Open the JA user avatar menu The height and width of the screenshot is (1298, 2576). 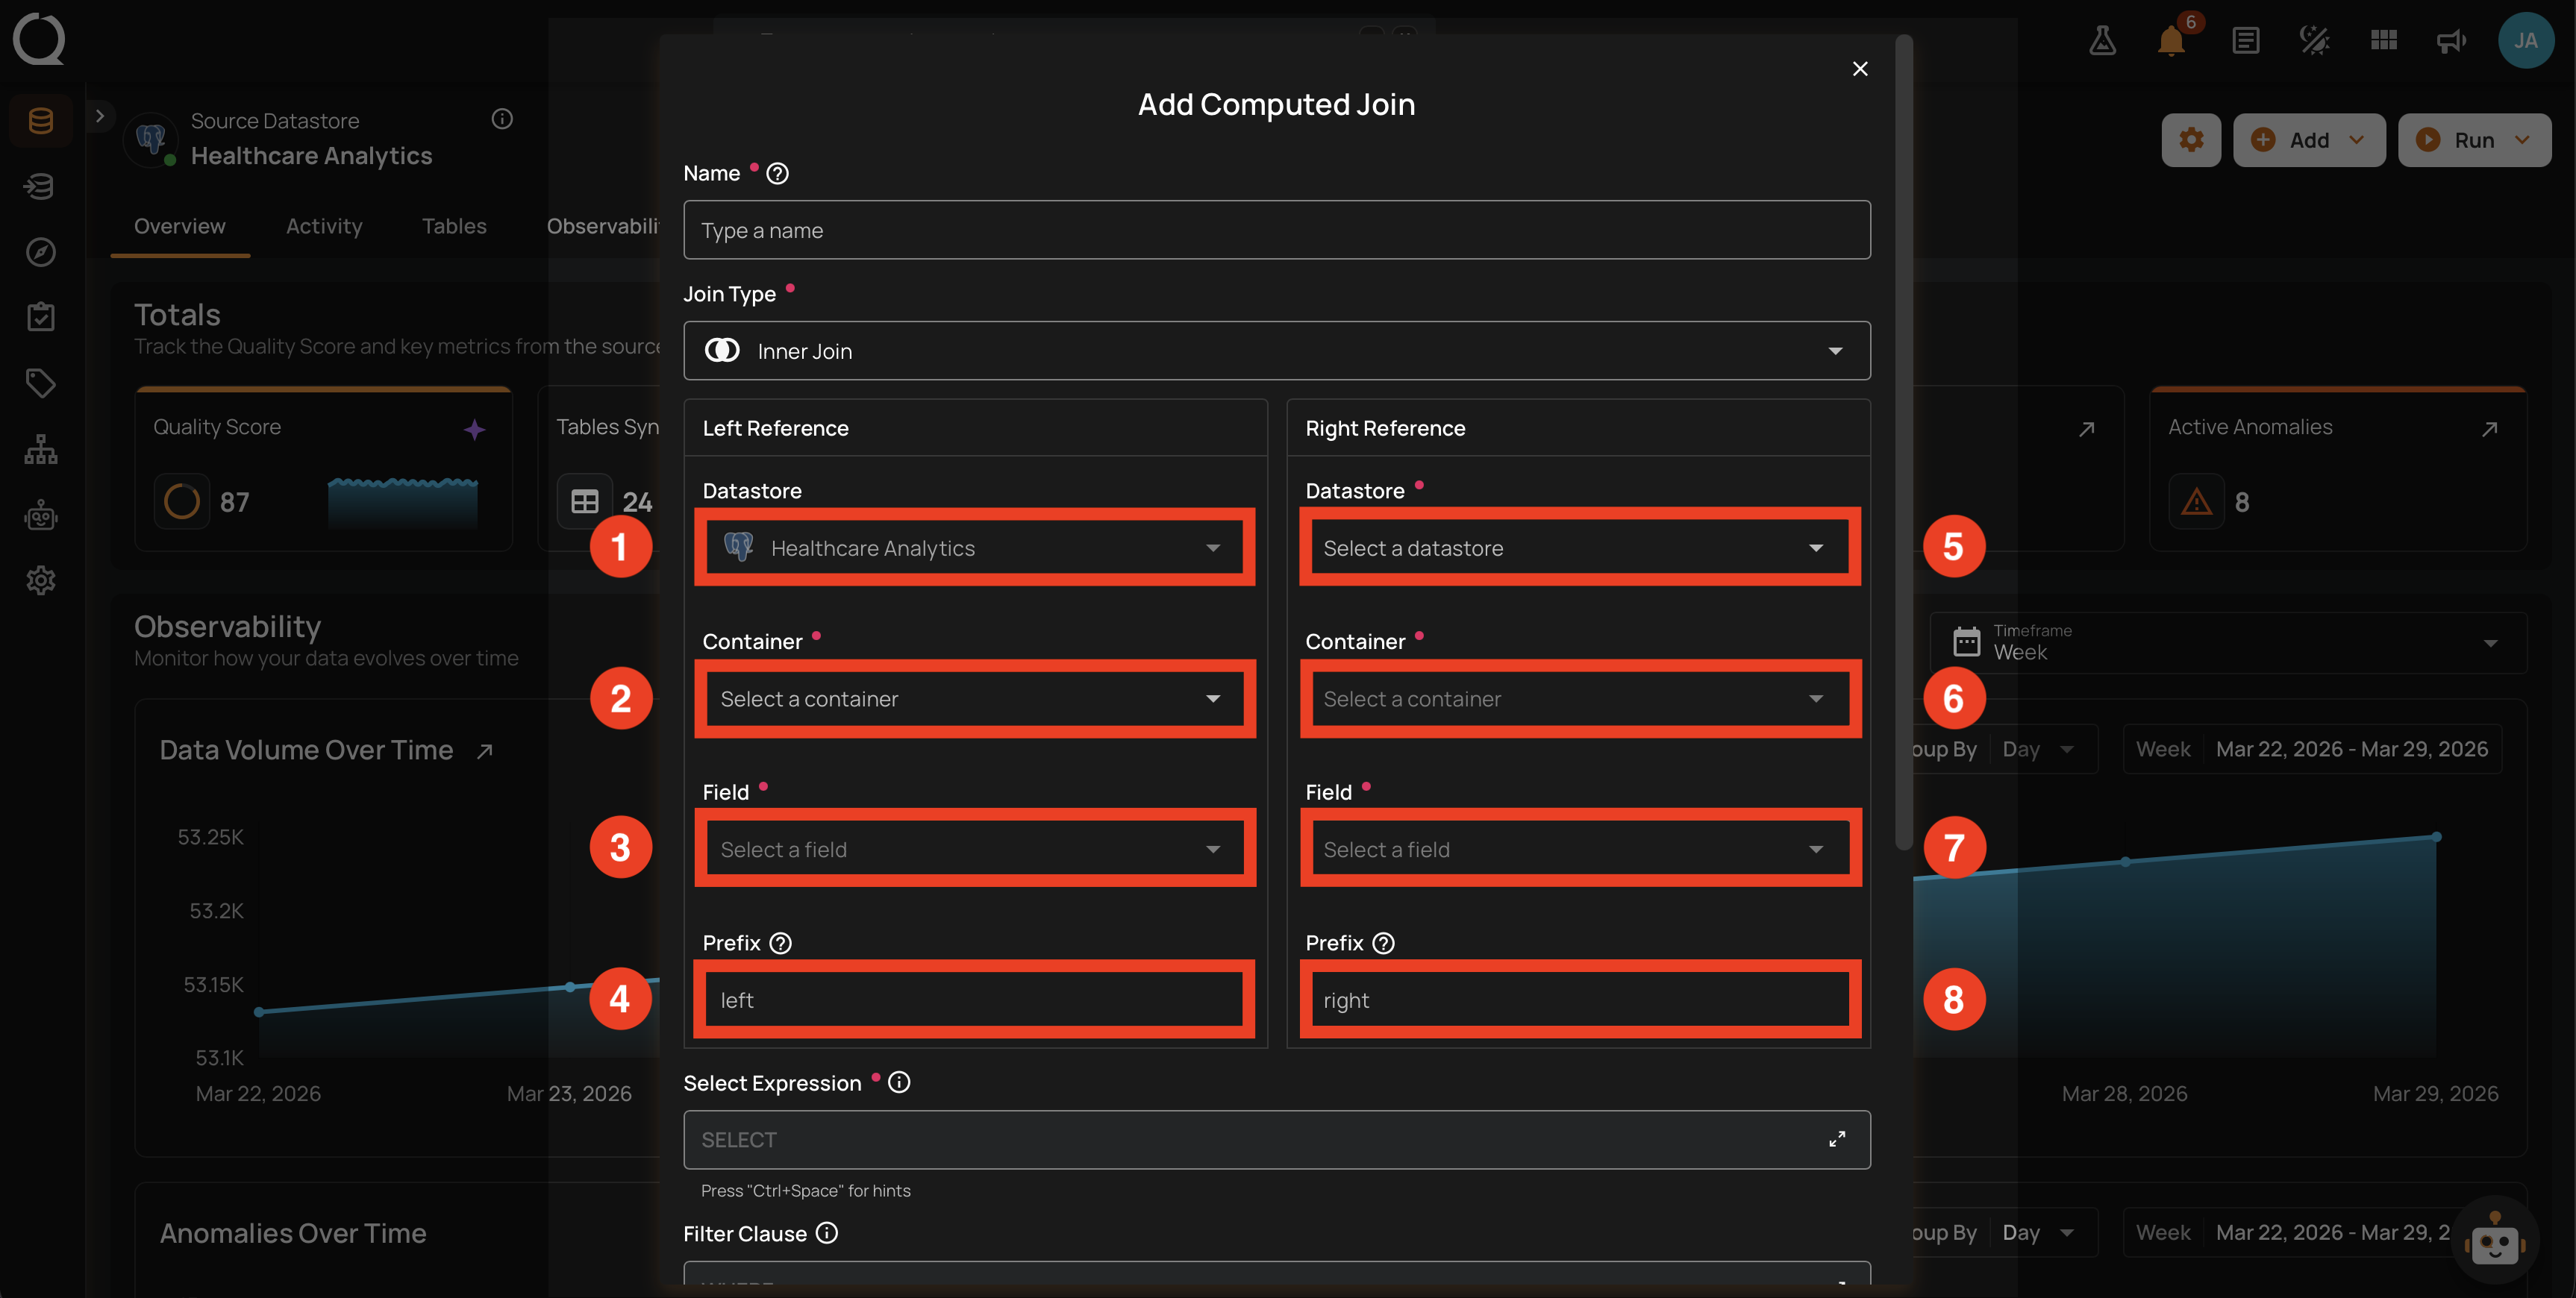(x=2526, y=40)
